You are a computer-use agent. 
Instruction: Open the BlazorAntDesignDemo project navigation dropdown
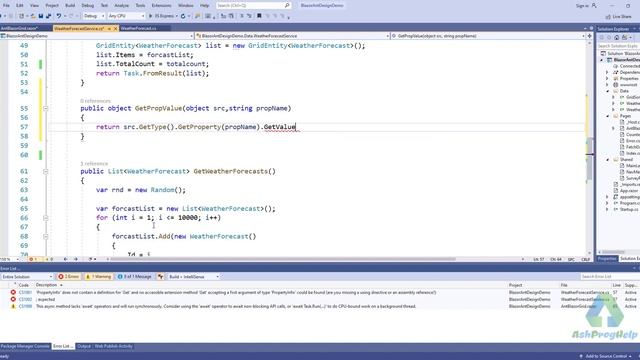(97, 36)
